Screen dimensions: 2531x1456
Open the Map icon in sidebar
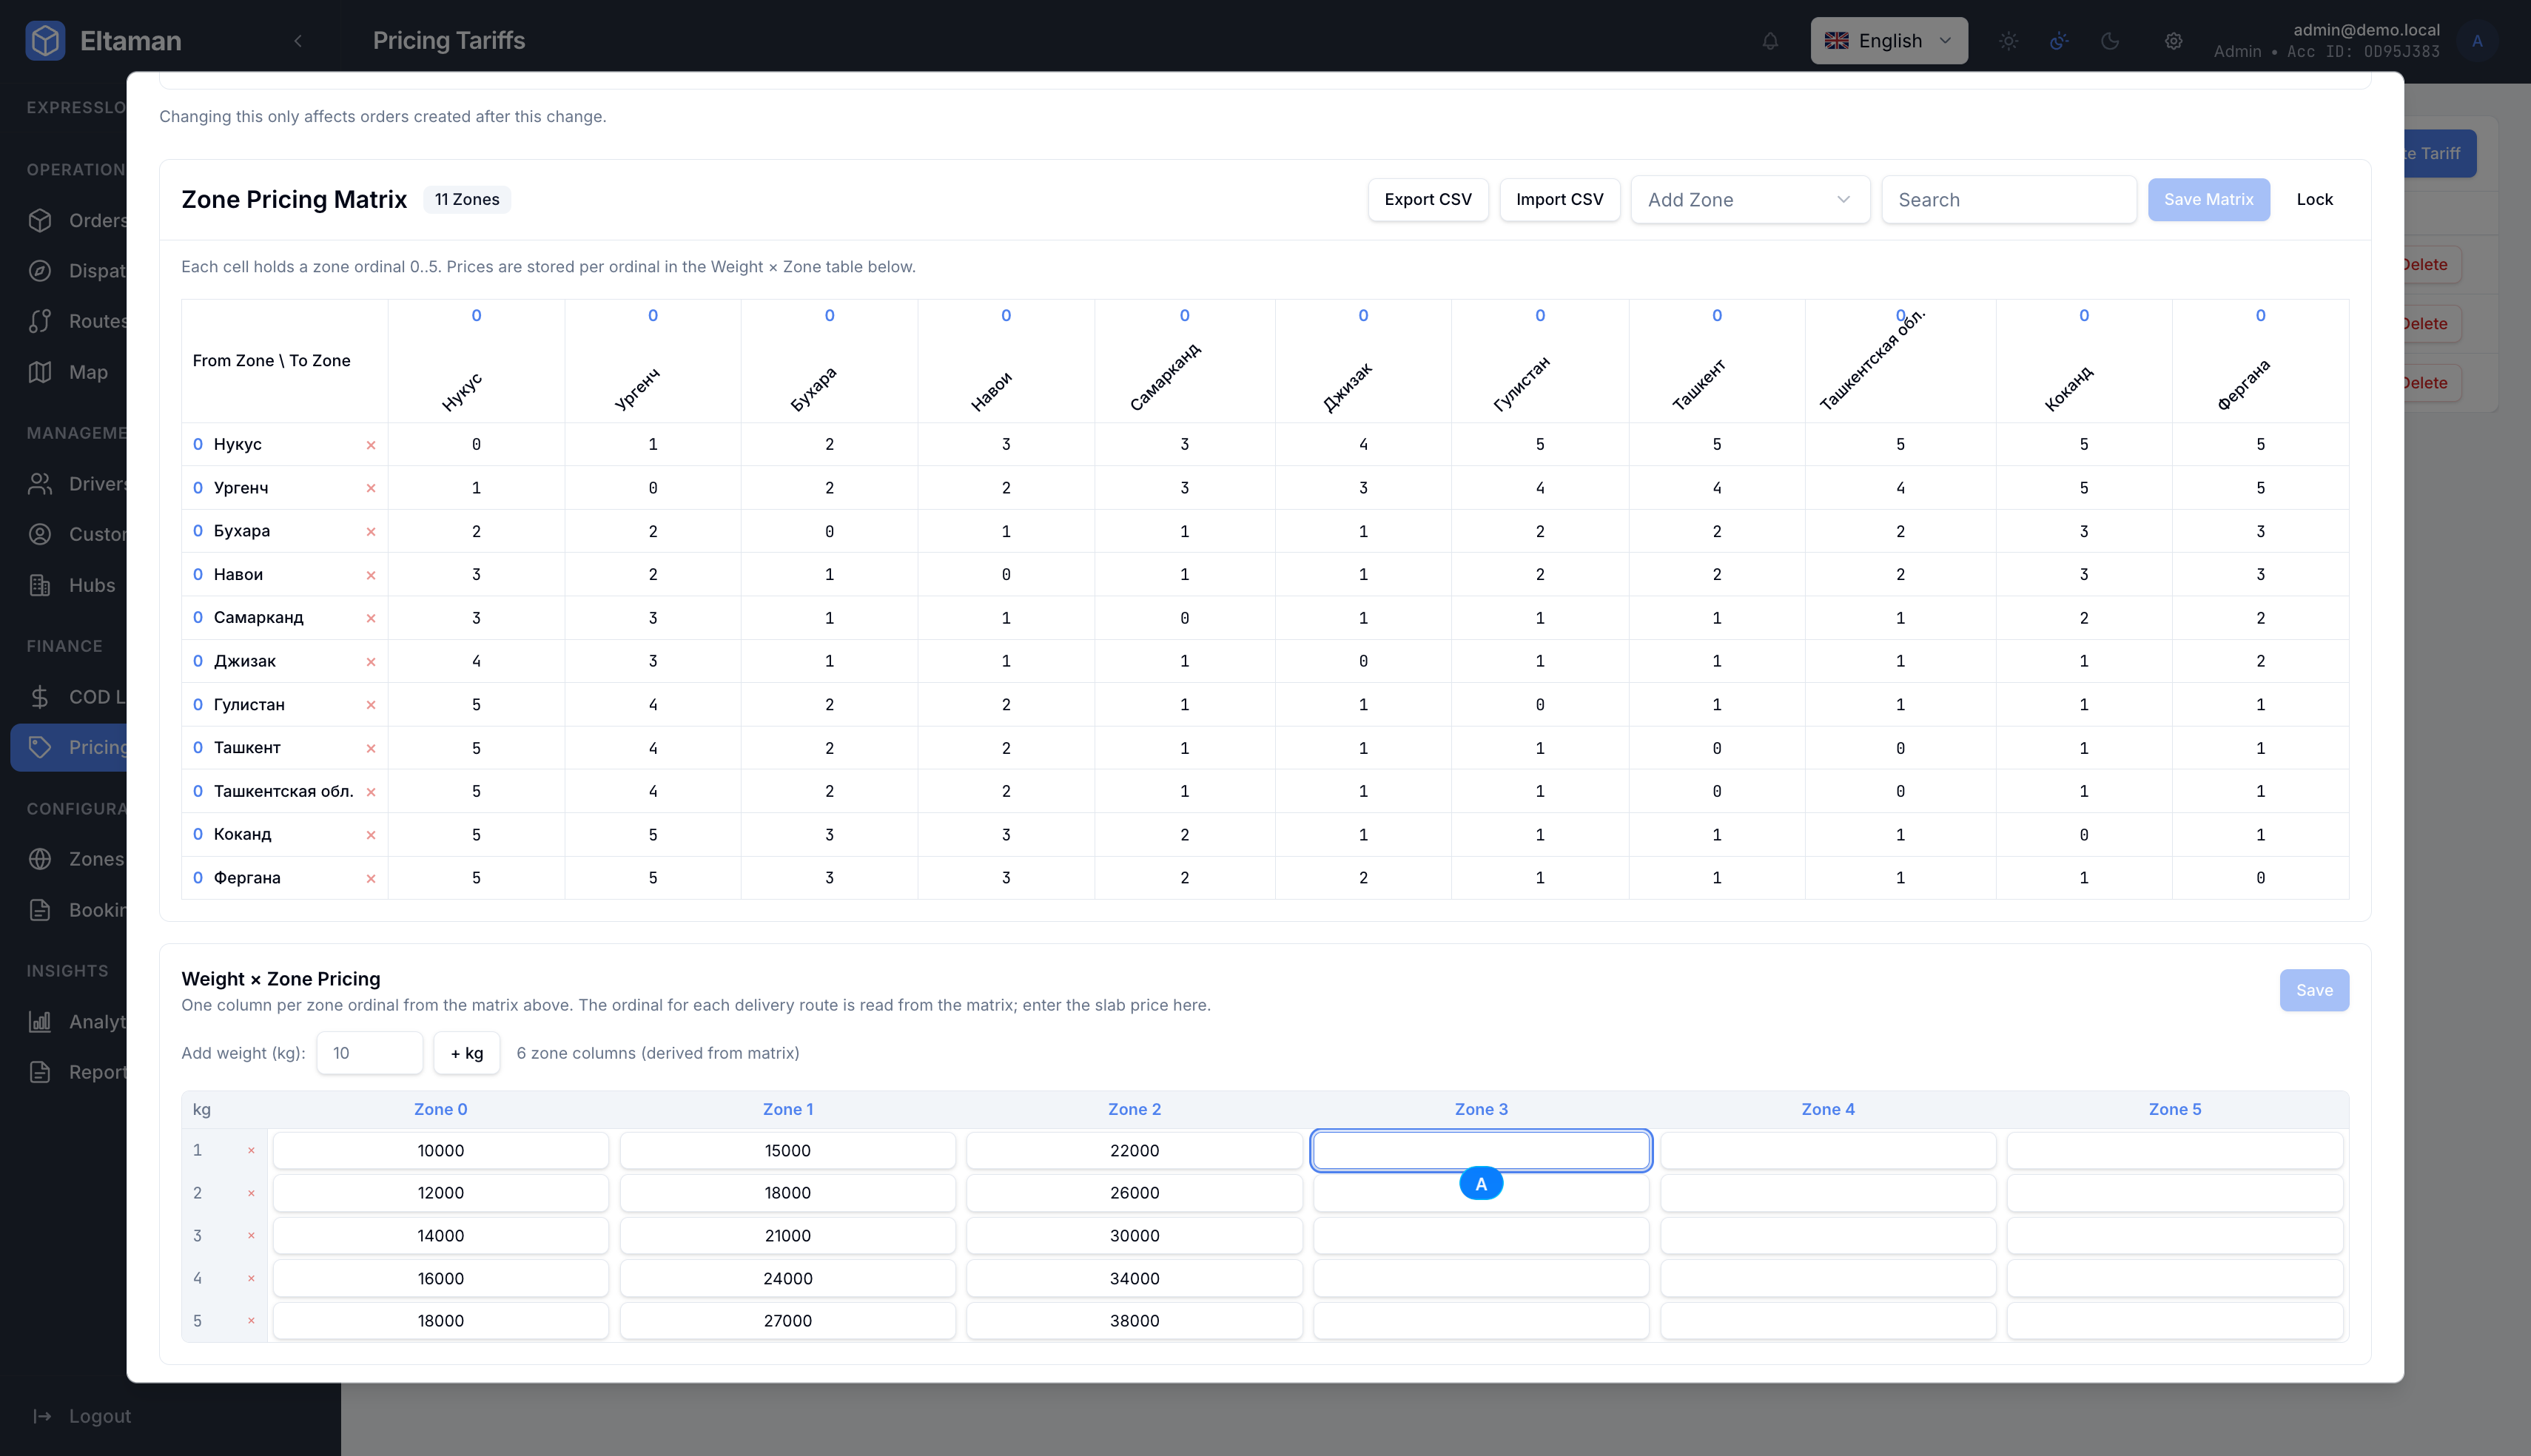[40, 372]
